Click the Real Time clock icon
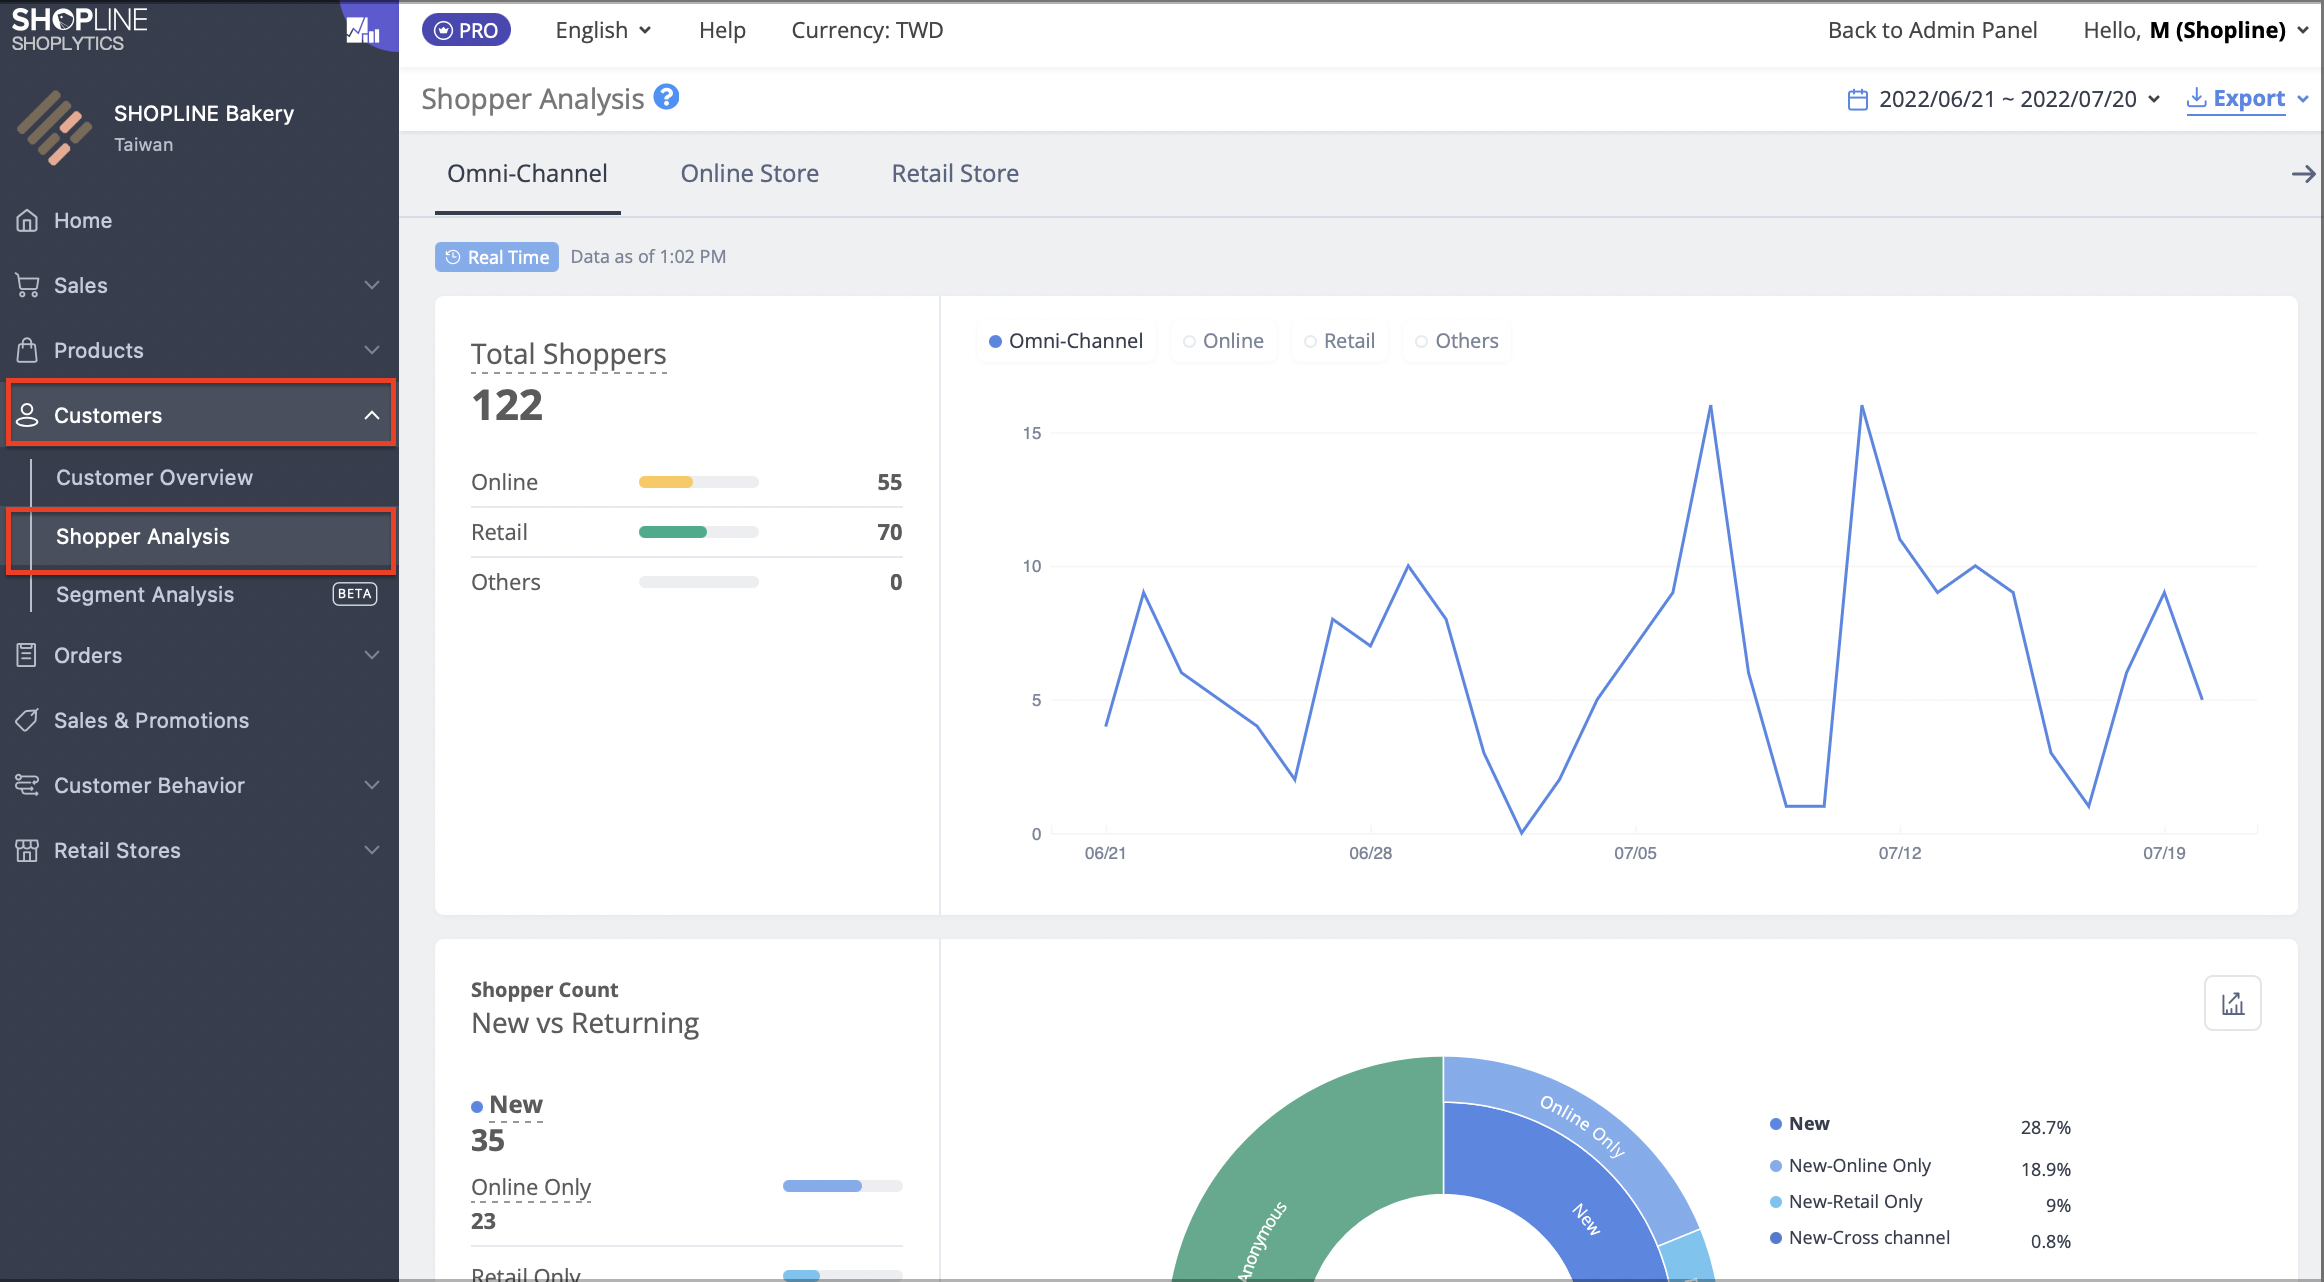Screen dimensions: 2324x1282 tap(453, 257)
